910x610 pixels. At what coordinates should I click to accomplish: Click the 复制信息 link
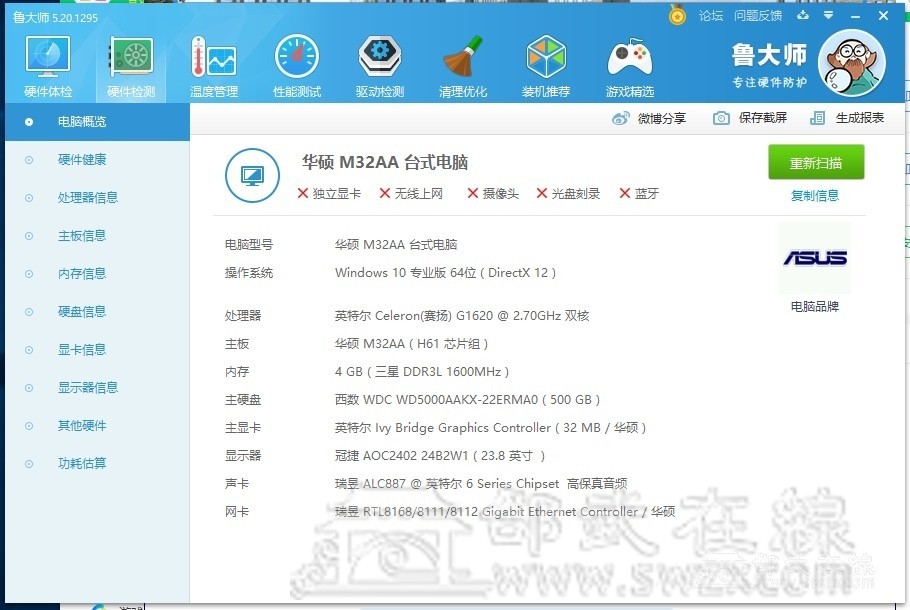(x=814, y=196)
